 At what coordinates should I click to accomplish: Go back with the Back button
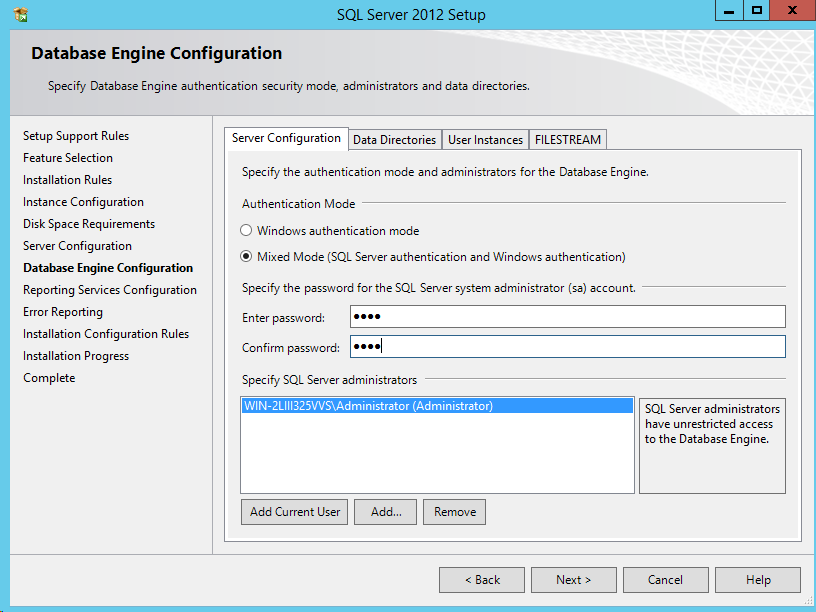(x=482, y=580)
